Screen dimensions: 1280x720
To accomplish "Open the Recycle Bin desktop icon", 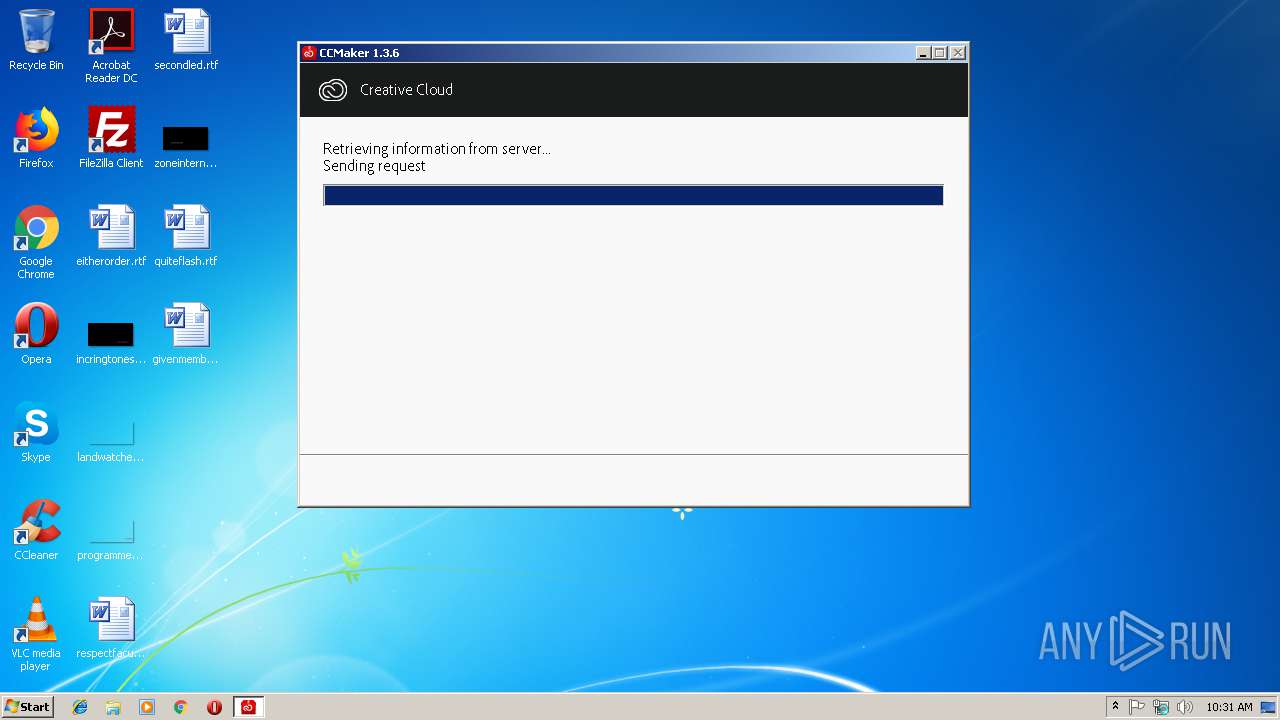I will pyautogui.click(x=36, y=40).
